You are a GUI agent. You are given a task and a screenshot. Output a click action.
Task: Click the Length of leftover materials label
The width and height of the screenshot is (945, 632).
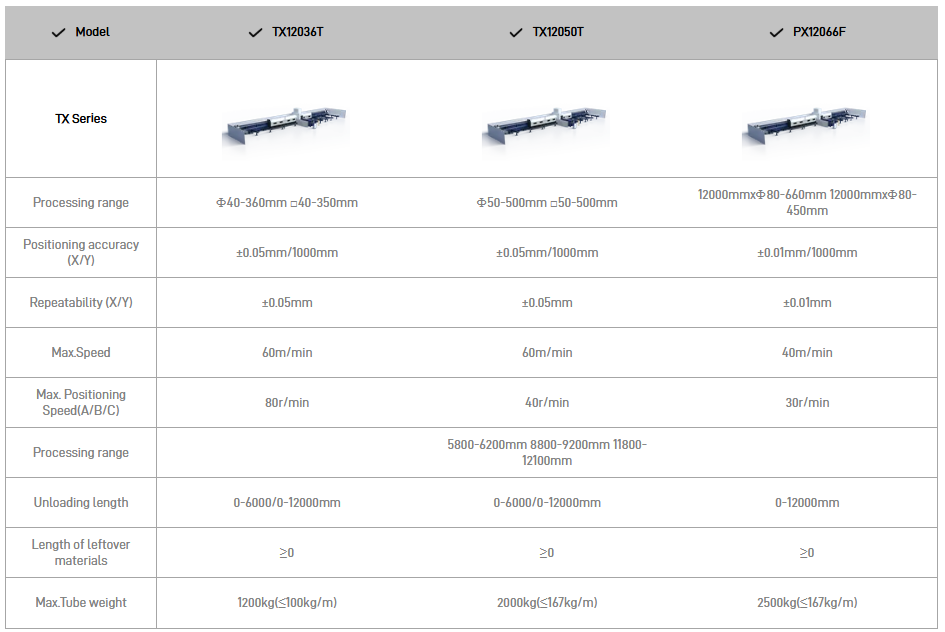click(81, 552)
